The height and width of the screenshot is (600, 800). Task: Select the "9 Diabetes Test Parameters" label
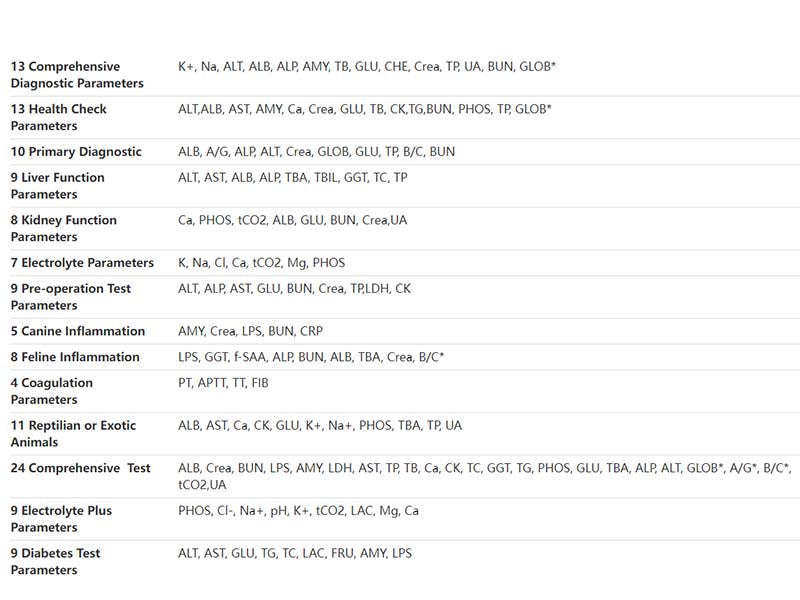click(x=56, y=561)
